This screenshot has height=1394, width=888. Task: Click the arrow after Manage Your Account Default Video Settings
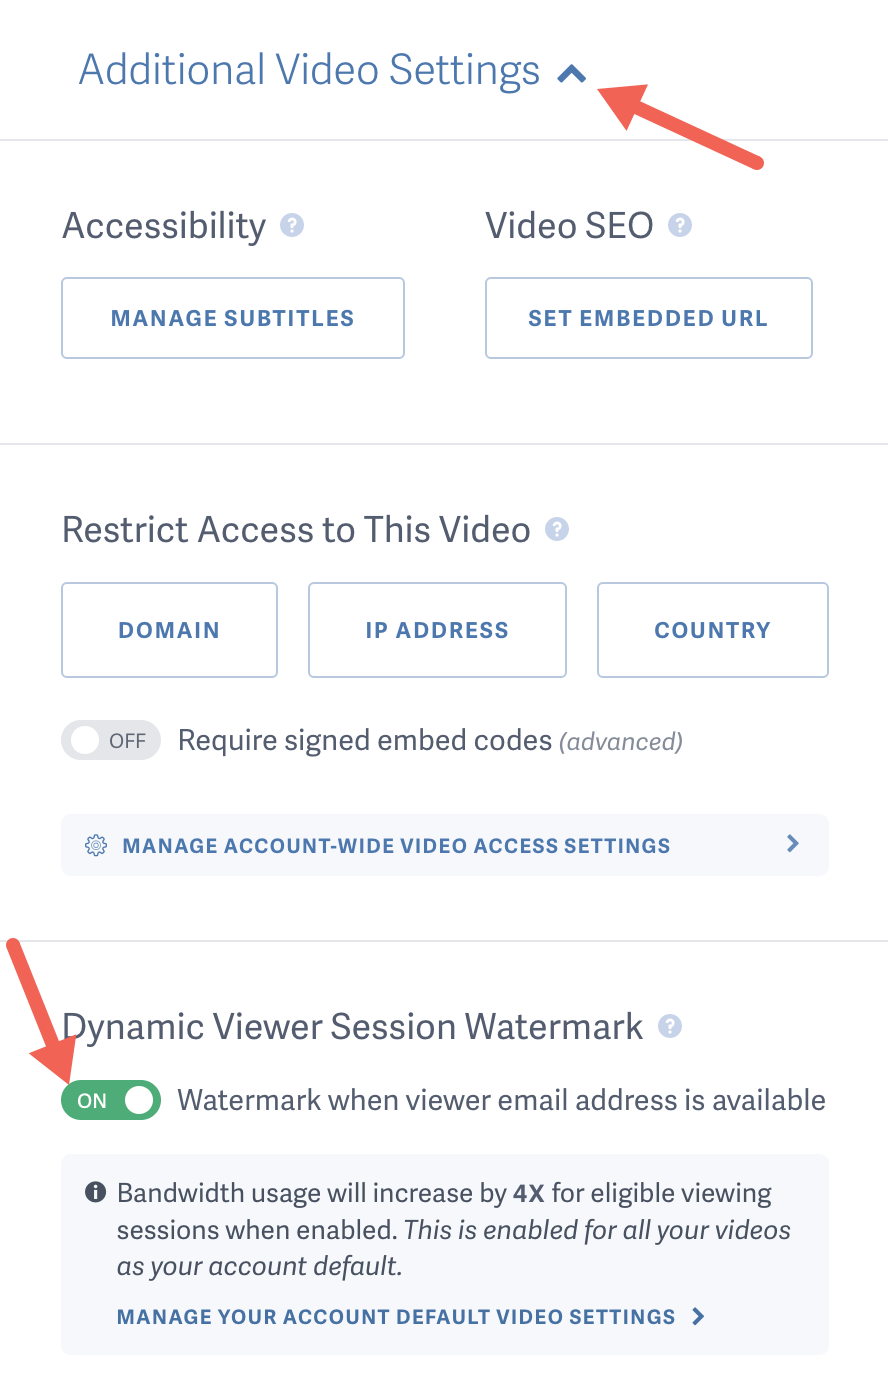click(x=698, y=1317)
